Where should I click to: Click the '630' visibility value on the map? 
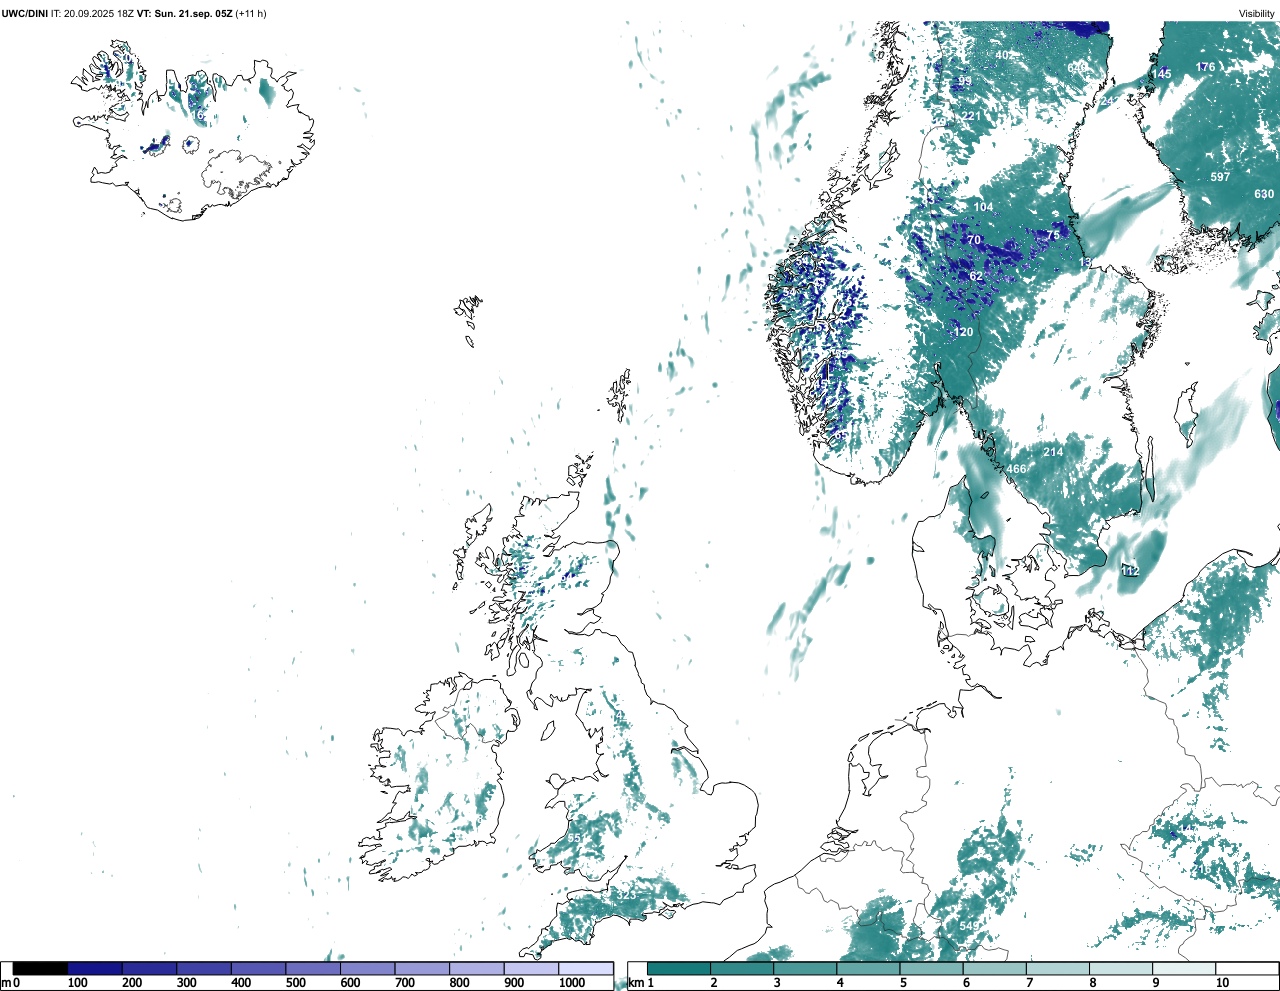[x=1264, y=194]
